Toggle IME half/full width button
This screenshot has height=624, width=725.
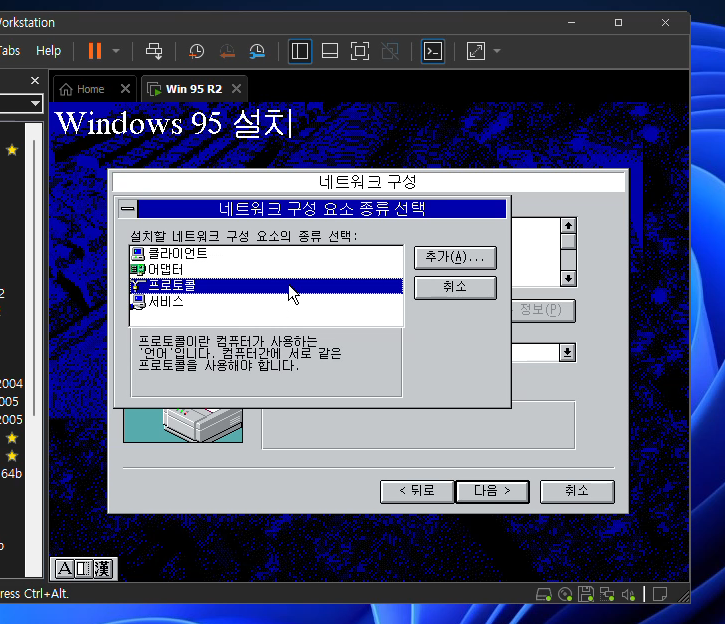(x=84, y=569)
